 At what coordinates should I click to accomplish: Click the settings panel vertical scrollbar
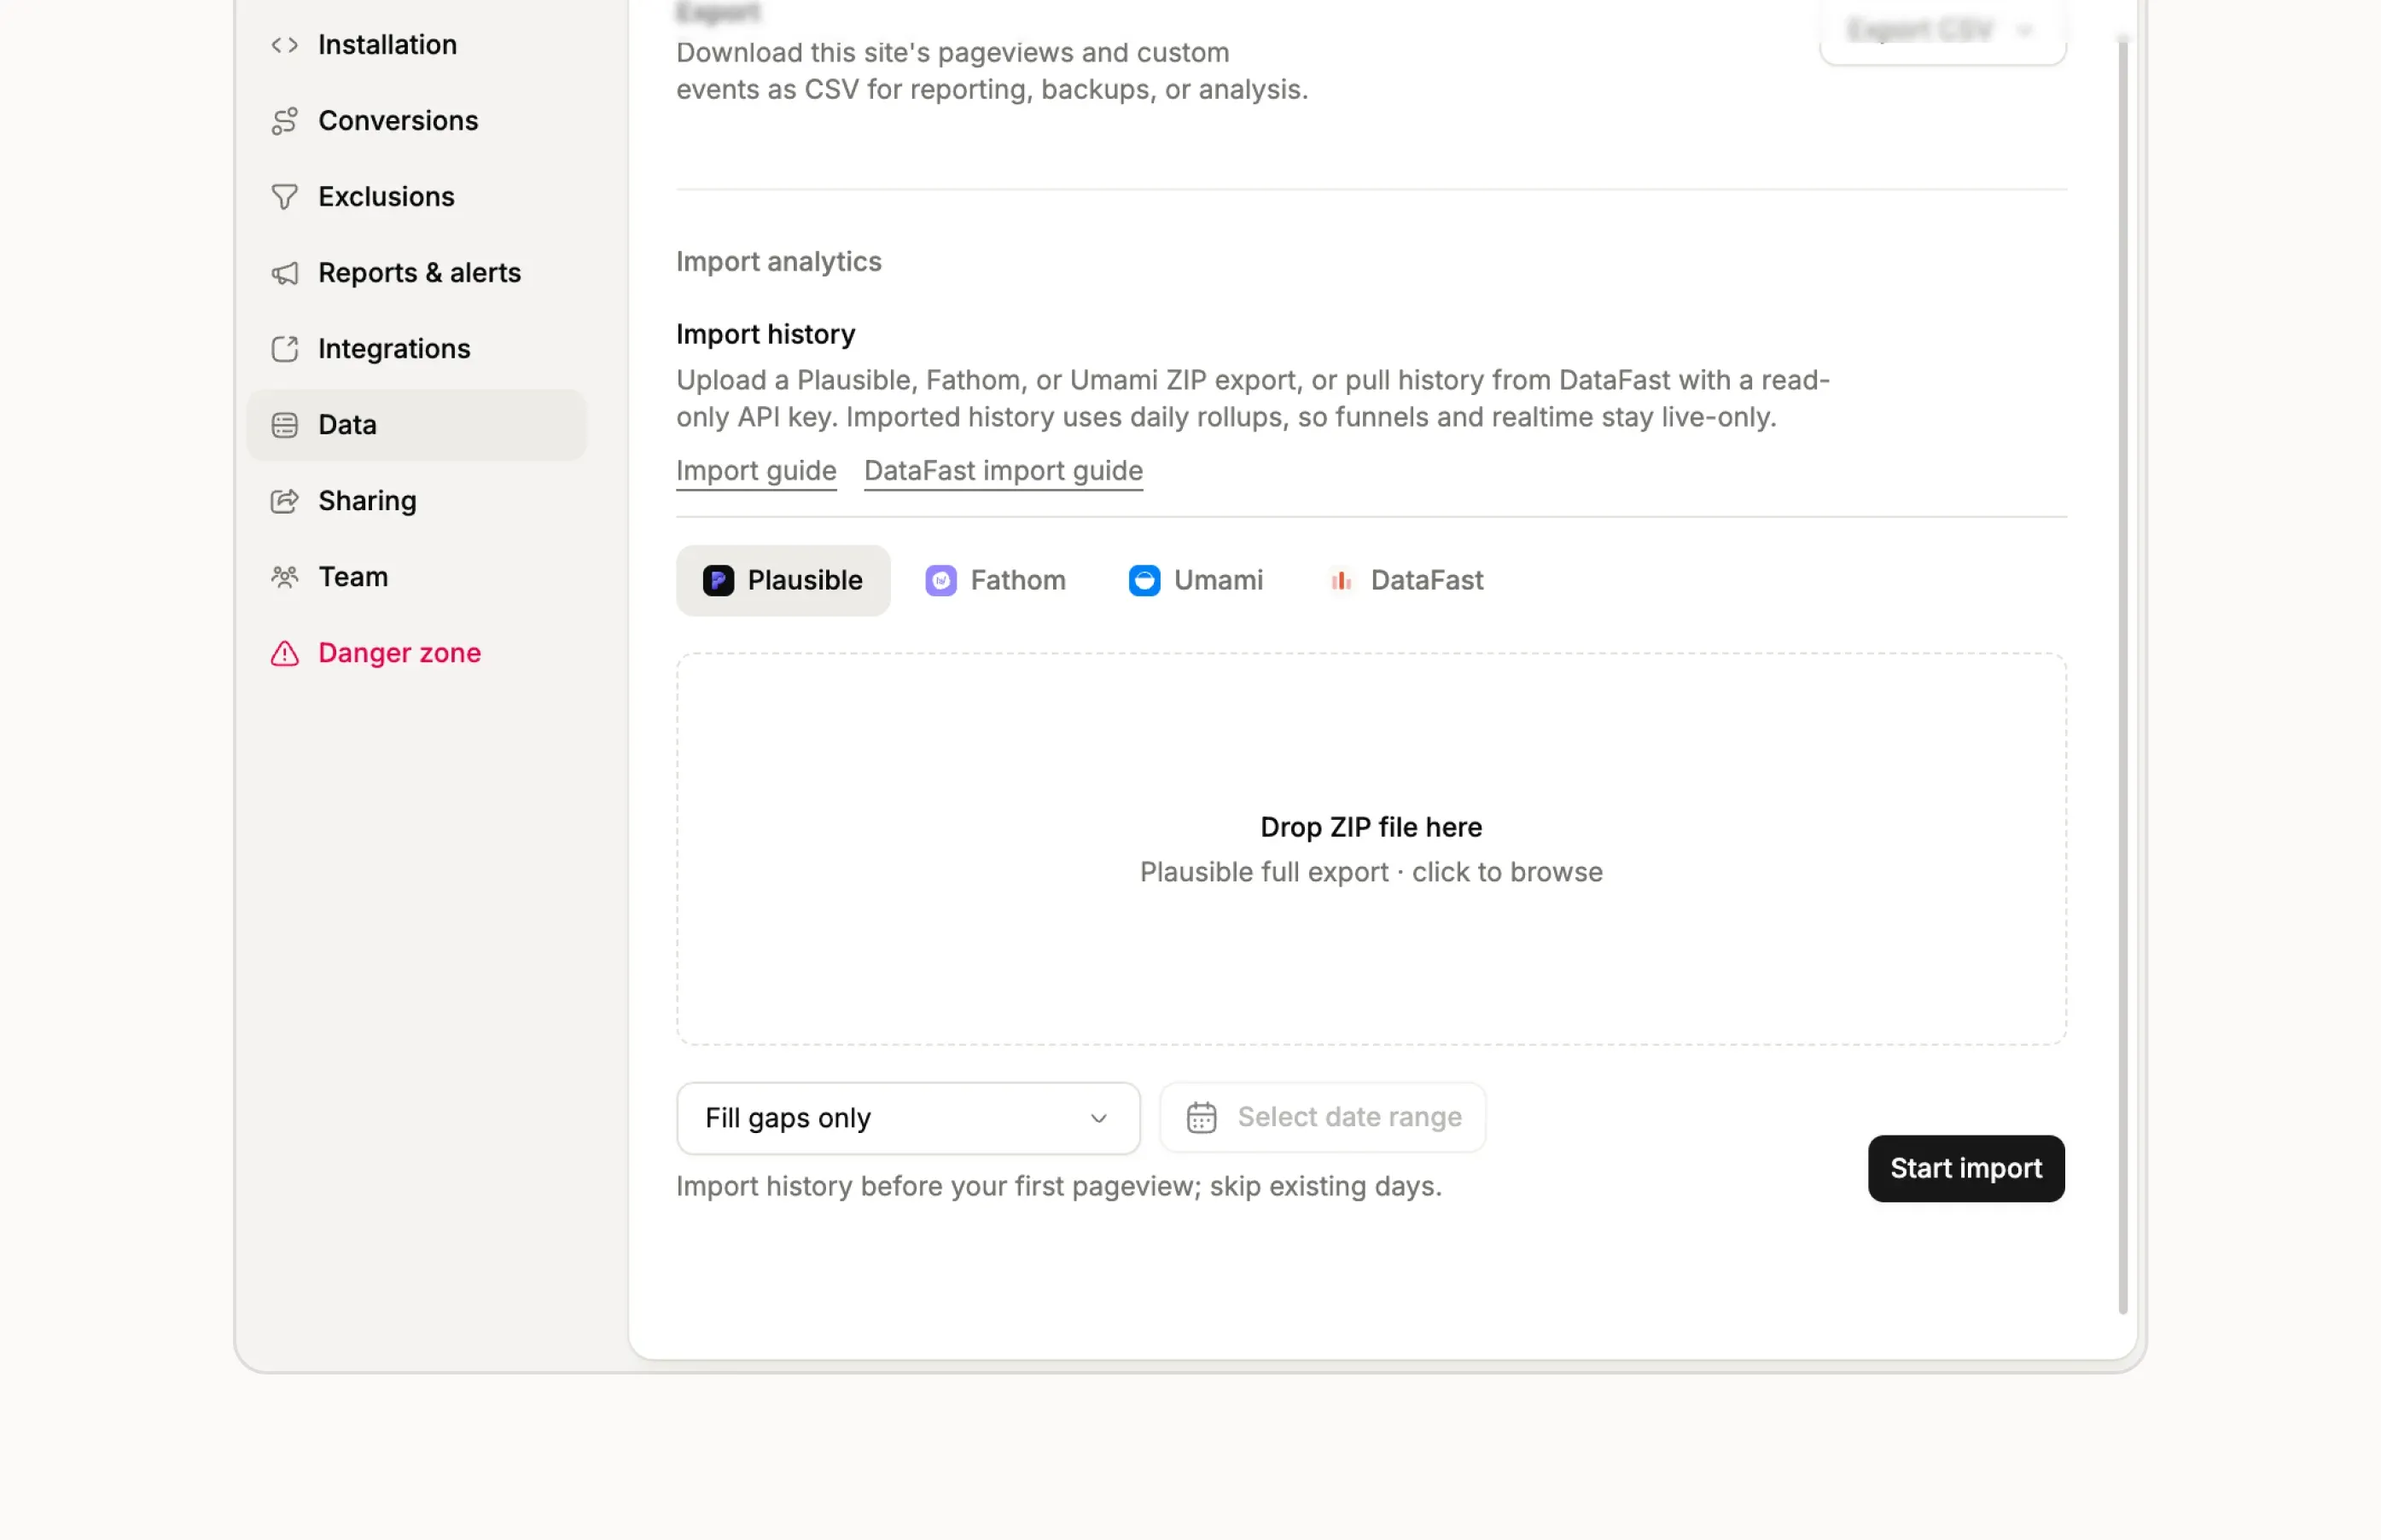coord(2122,675)
